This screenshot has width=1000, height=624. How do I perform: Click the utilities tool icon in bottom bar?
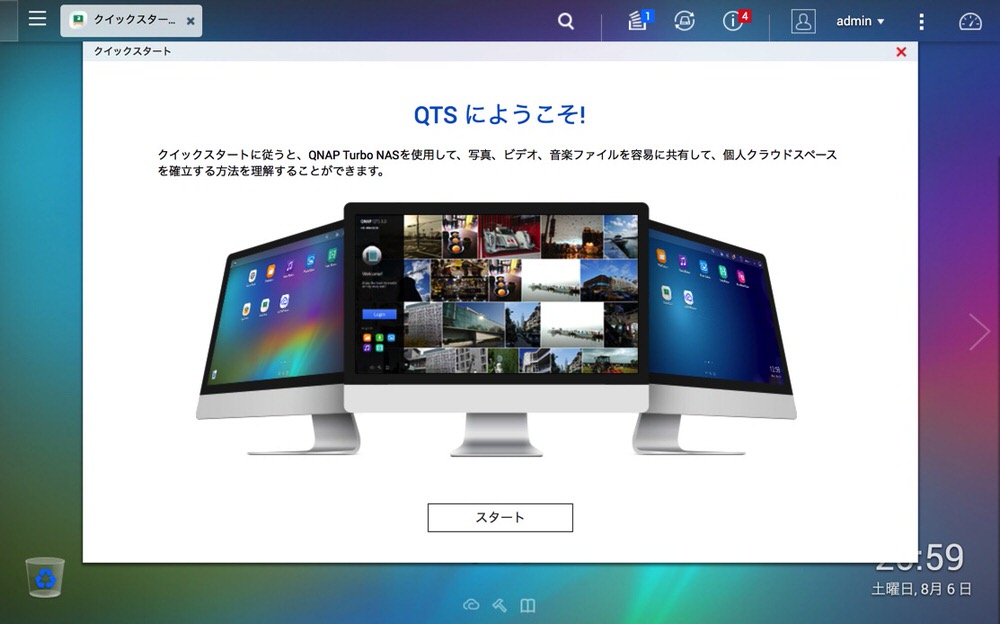click(499, 605)
